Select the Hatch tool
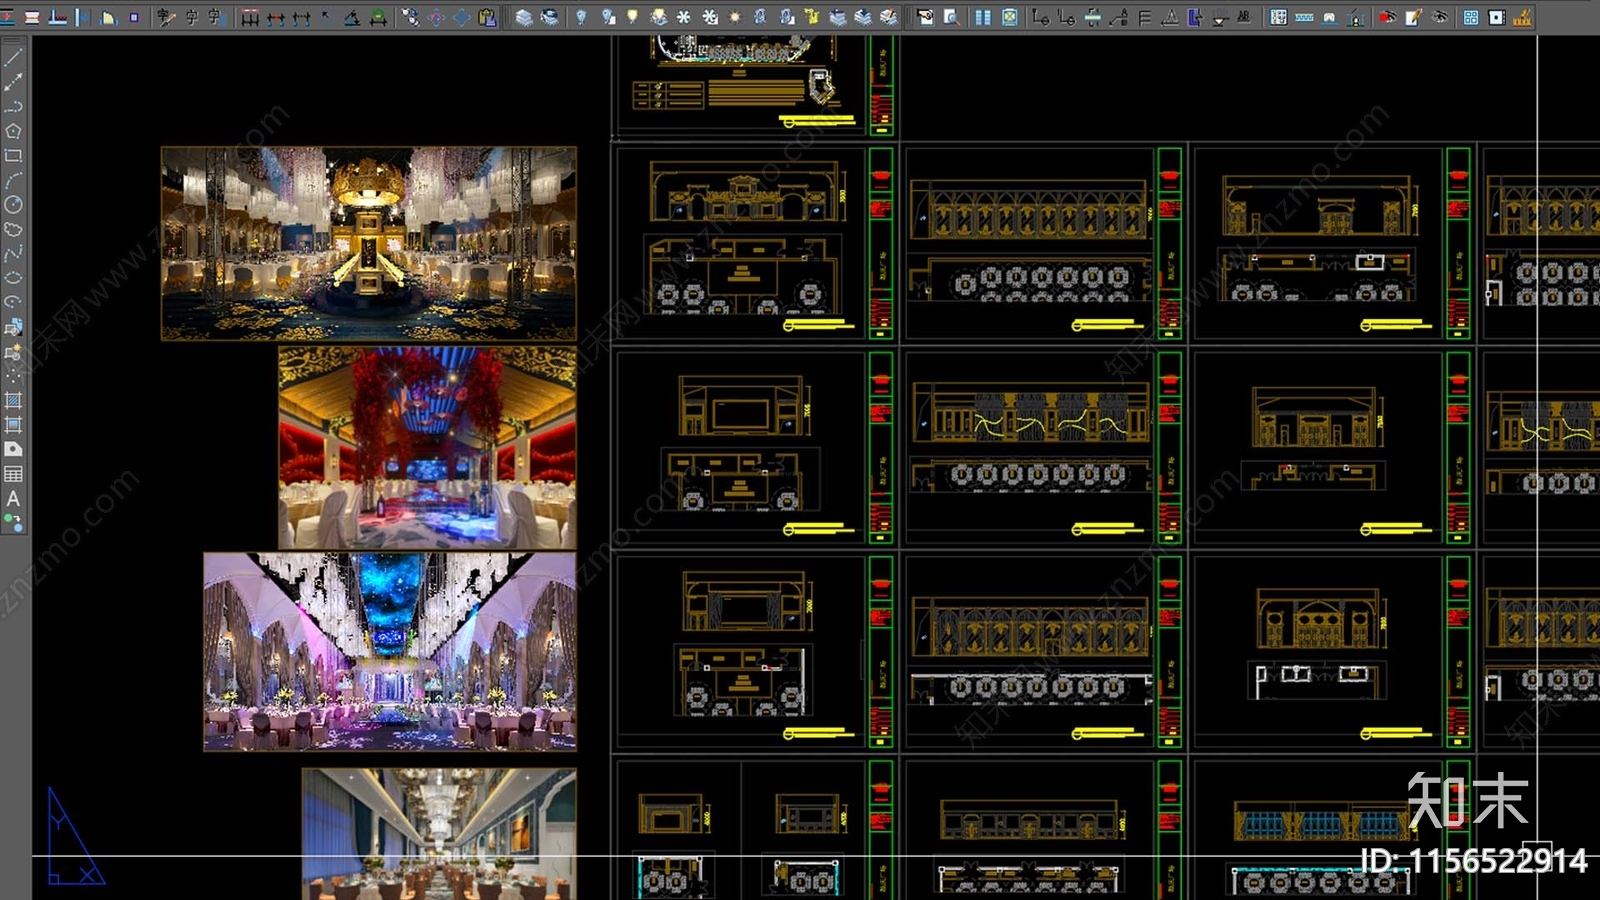The image size is (1600, 900). (13, 400)
